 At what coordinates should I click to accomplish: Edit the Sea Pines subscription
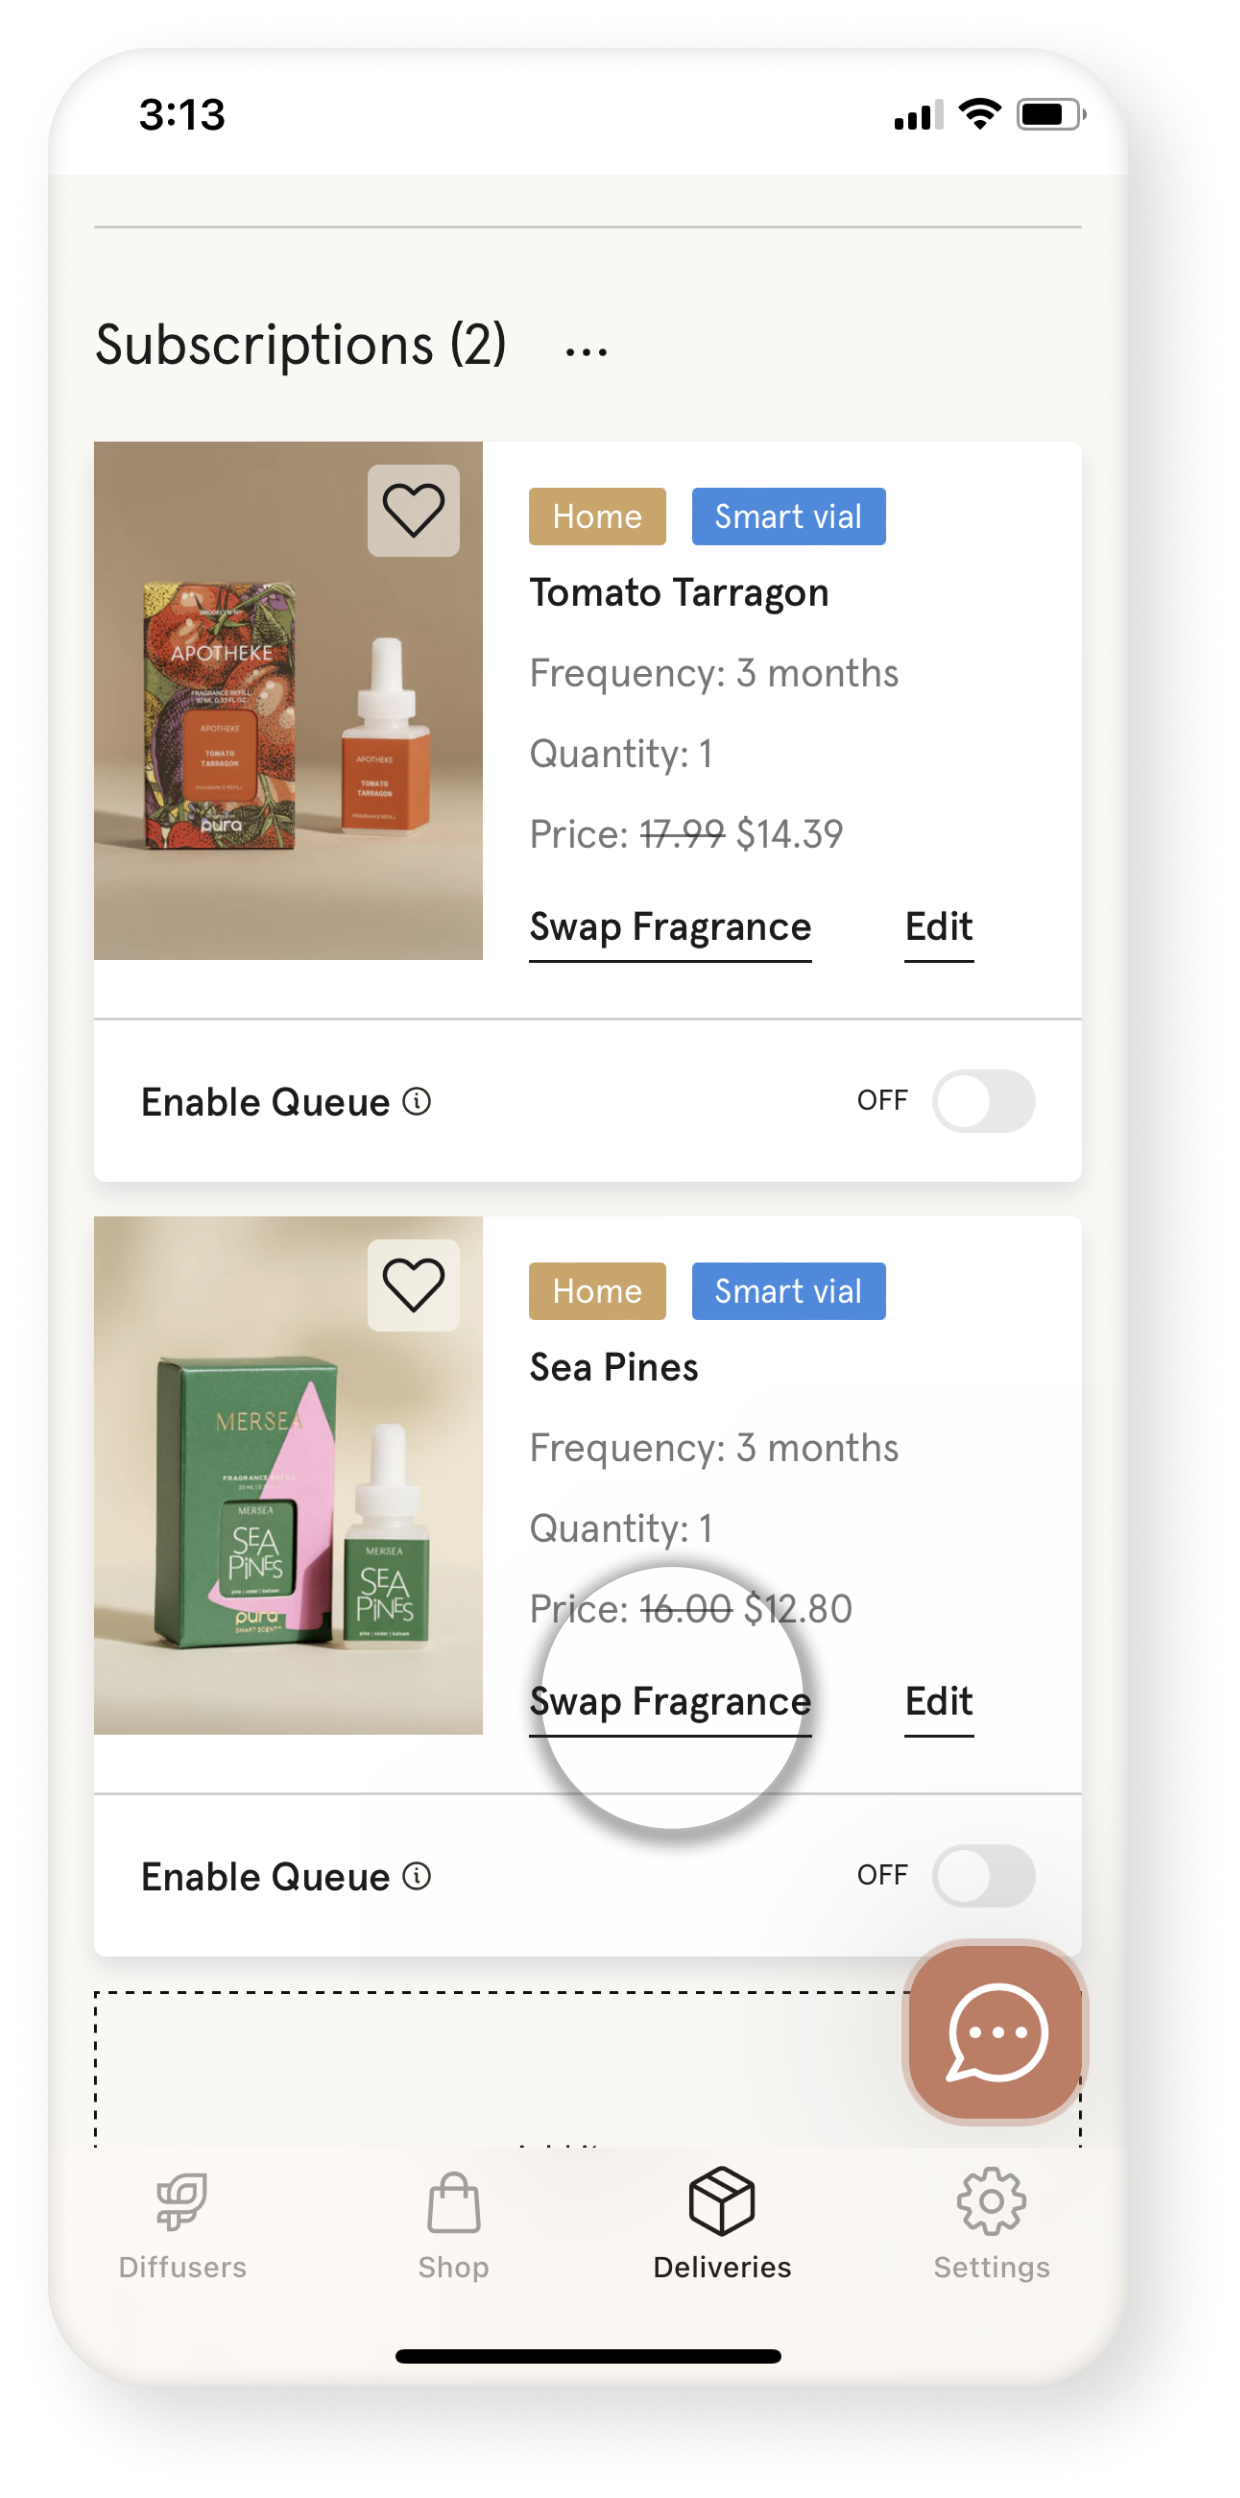pos(939,1704)
